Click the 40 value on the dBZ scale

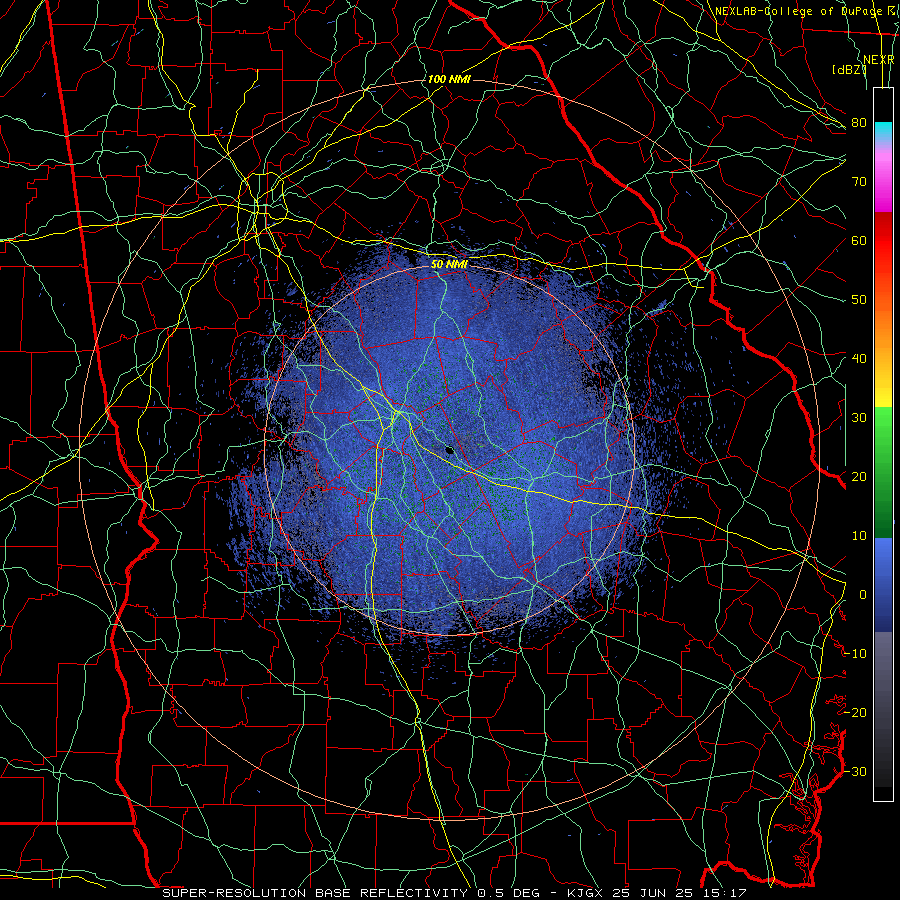859,359
